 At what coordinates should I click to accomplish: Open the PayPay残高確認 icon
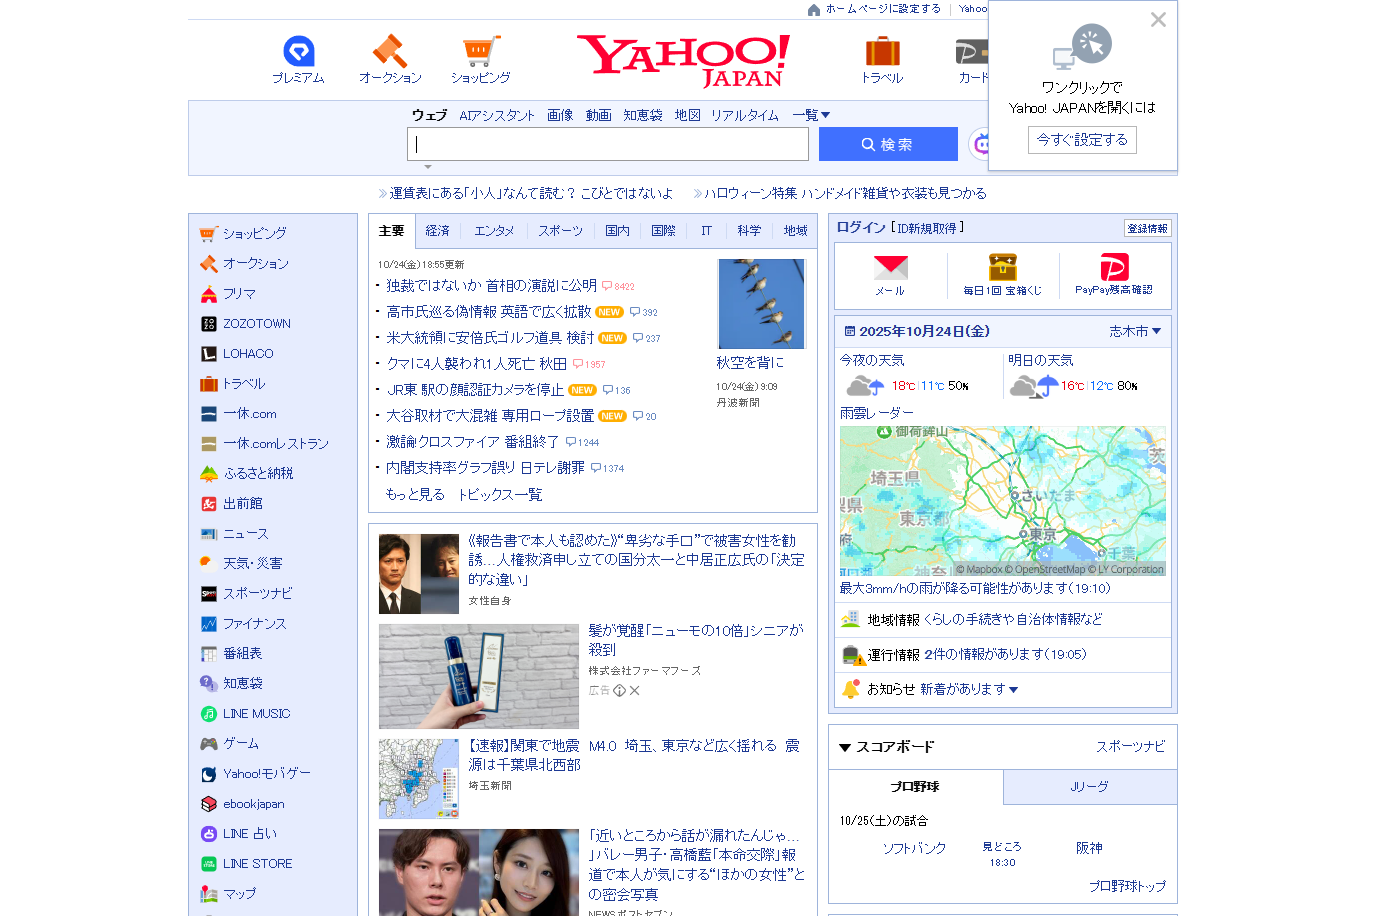[x=1114, y=267]
